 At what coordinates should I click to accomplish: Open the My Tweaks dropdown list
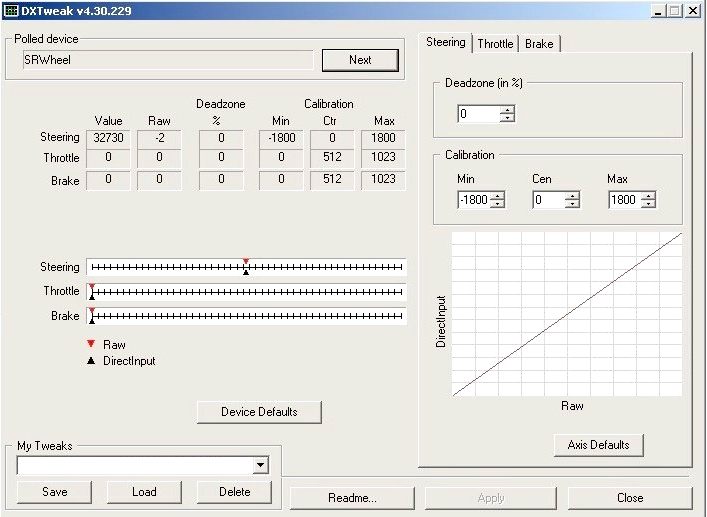pyautogui.click(x=260, y=465)
